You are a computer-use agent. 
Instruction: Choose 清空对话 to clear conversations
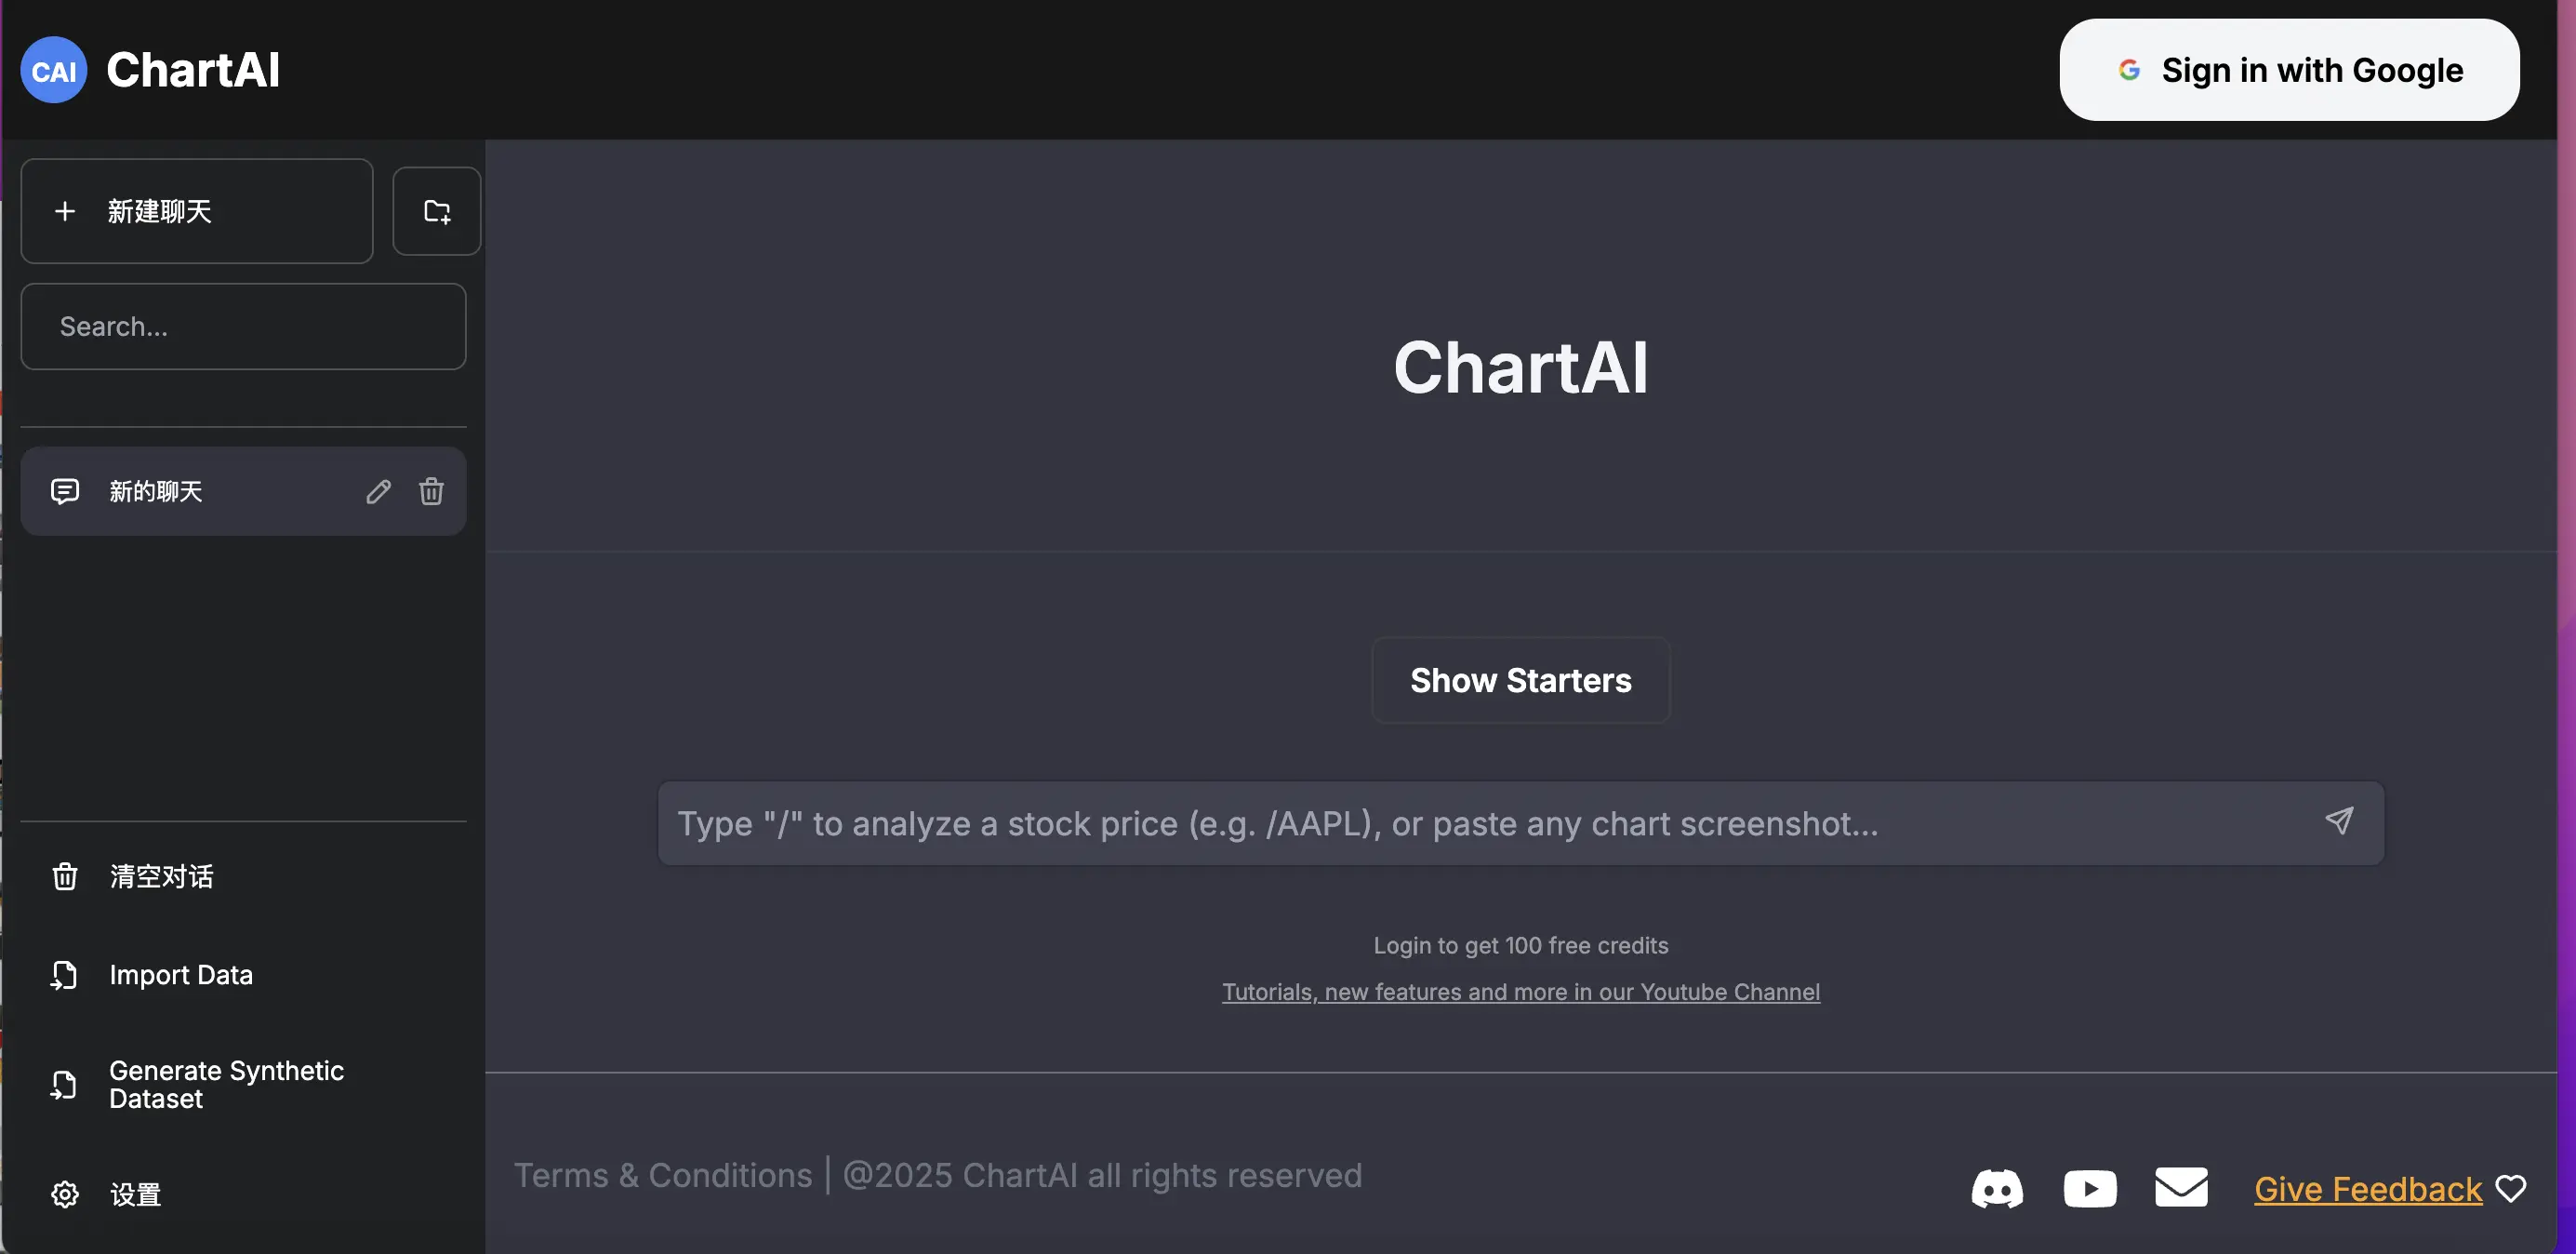160,877
